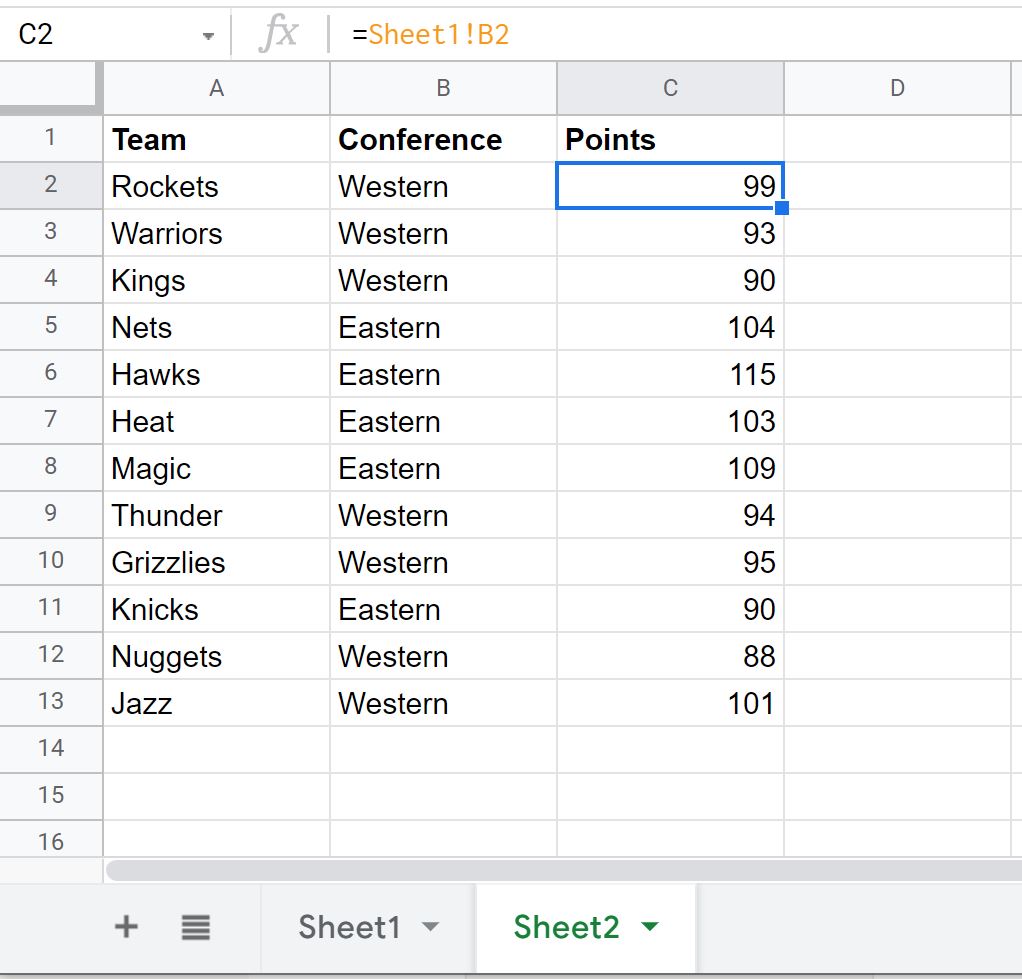Select row 5 header
This screenshot has width=1022, height=979.
click(51, 327)
